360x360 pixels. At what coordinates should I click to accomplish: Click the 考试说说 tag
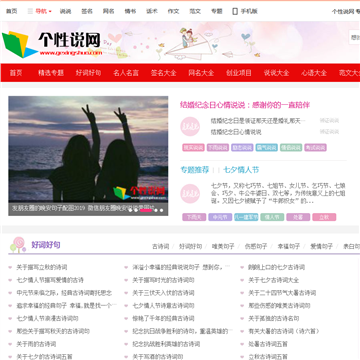point(315,148)
